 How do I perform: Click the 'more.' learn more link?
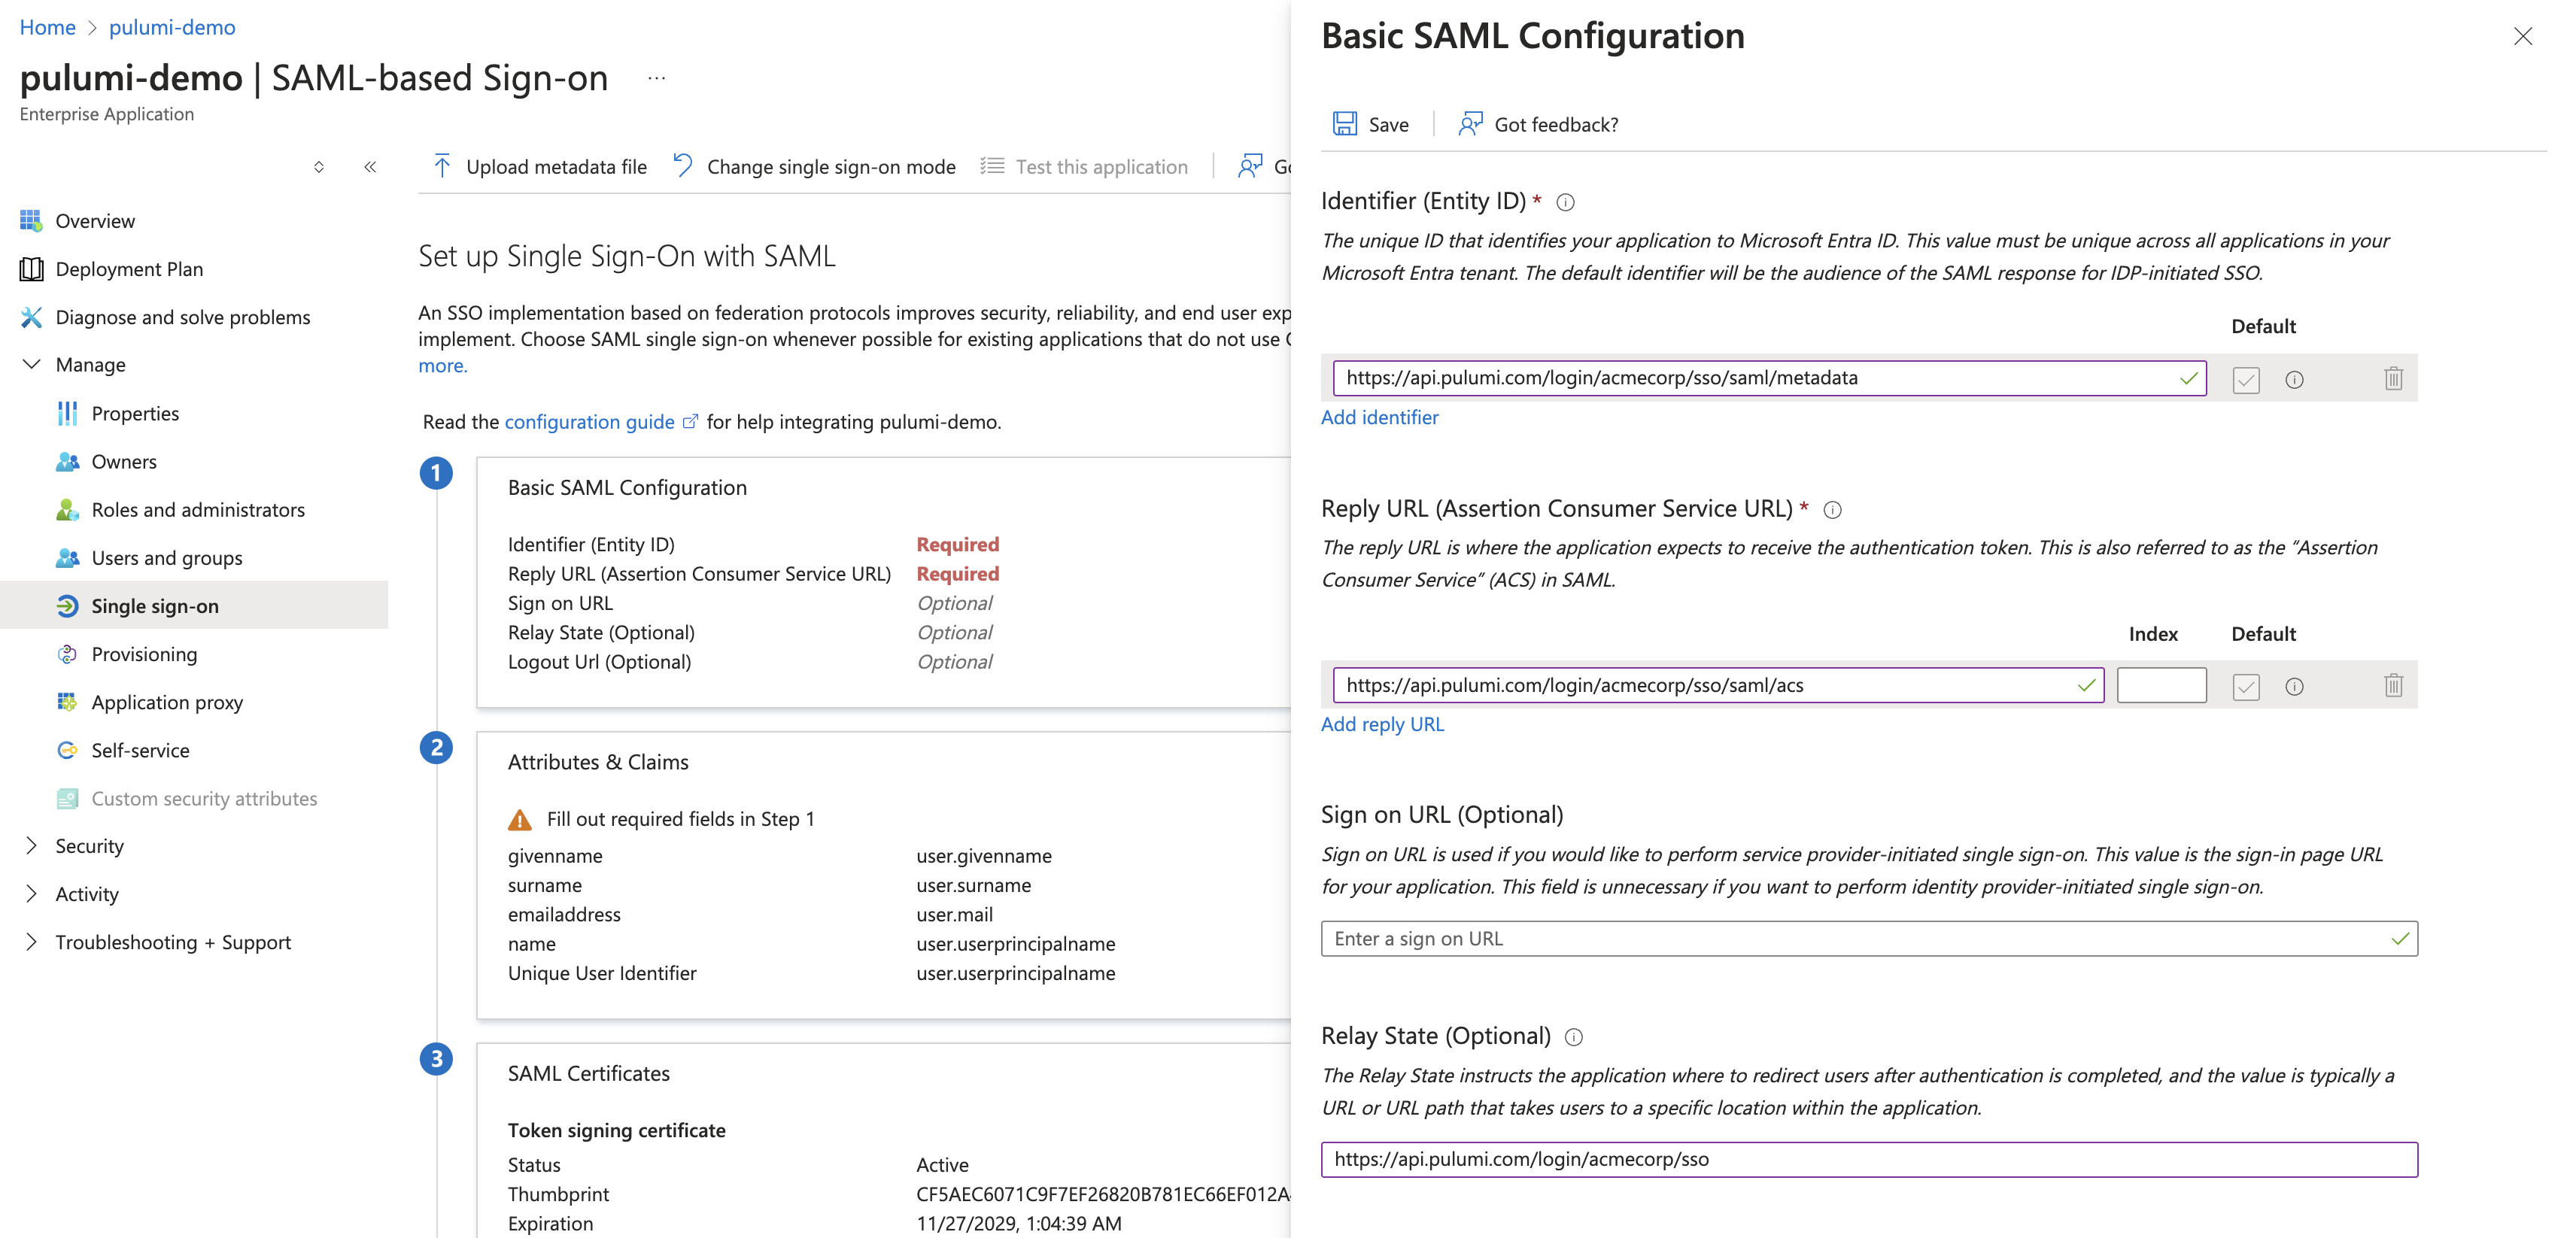442,365
